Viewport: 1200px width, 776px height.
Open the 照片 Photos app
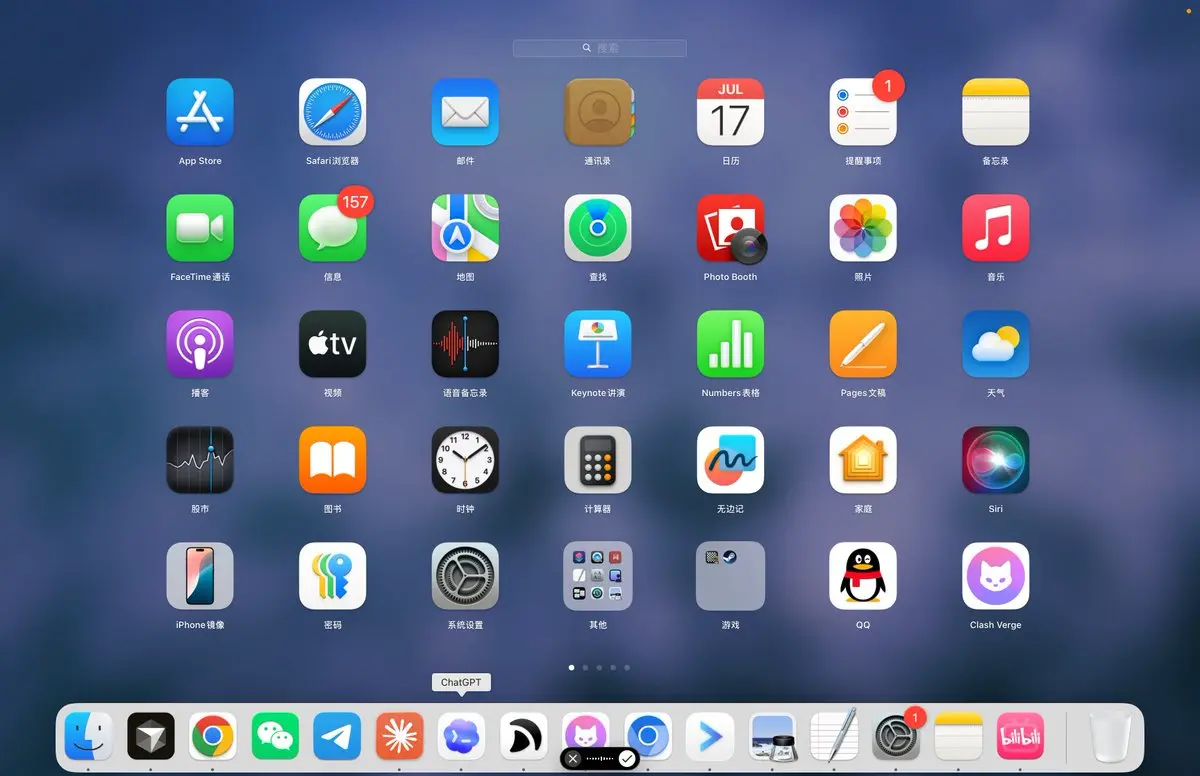pyautogui.click(x=863, y=228)
